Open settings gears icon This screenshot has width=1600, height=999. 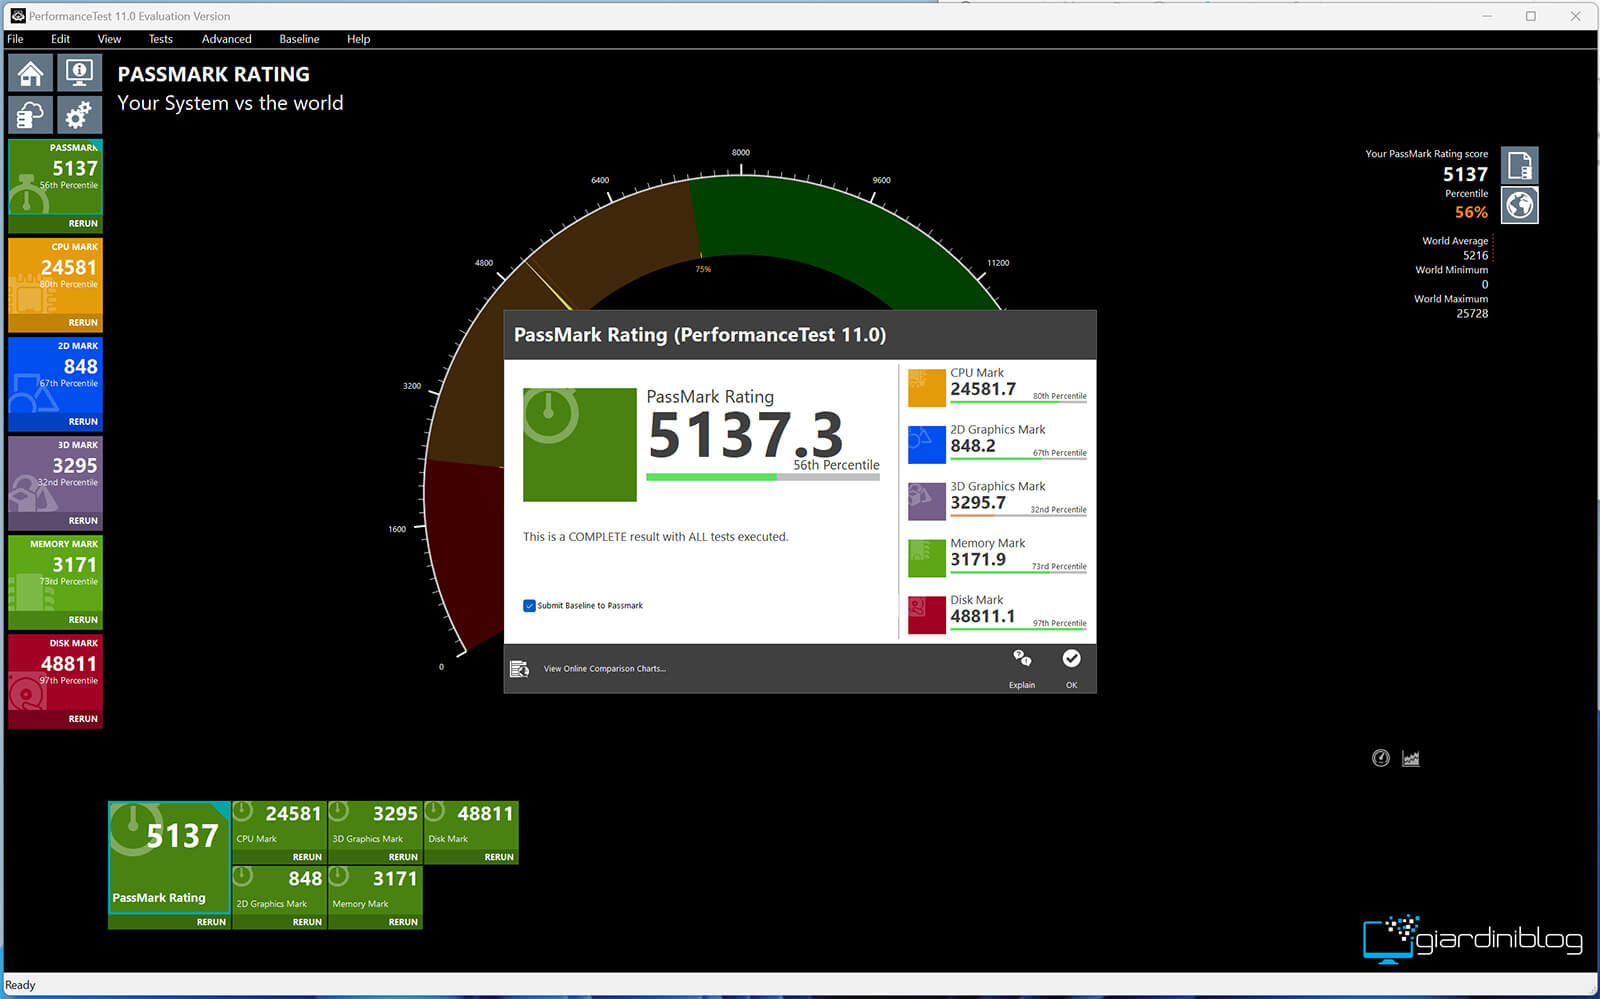pyautogui.click(x=79, y=115)
